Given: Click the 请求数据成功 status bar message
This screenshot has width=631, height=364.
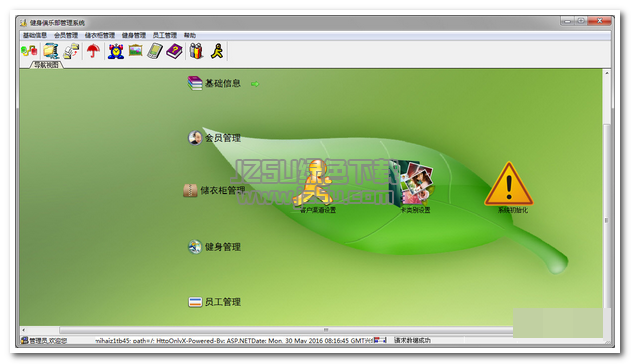Looking at the screenshot, I should click(x=412, y=340).
